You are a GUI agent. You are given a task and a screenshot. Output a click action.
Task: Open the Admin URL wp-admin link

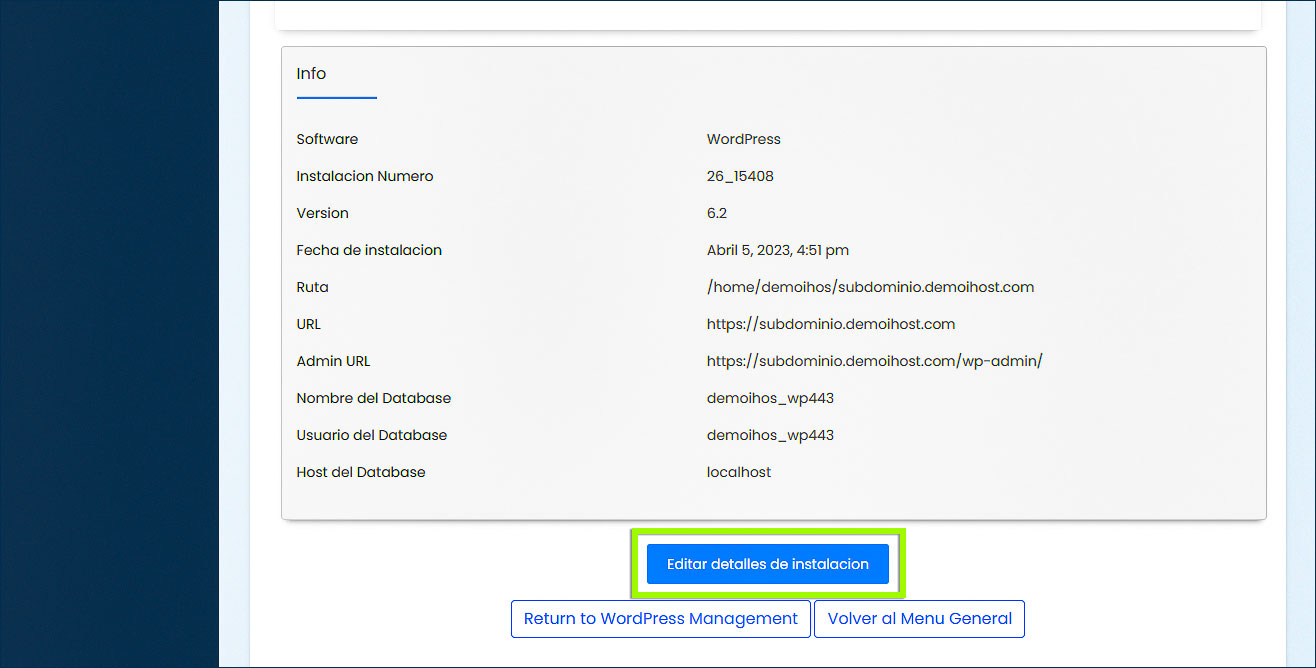pos(875,361)
